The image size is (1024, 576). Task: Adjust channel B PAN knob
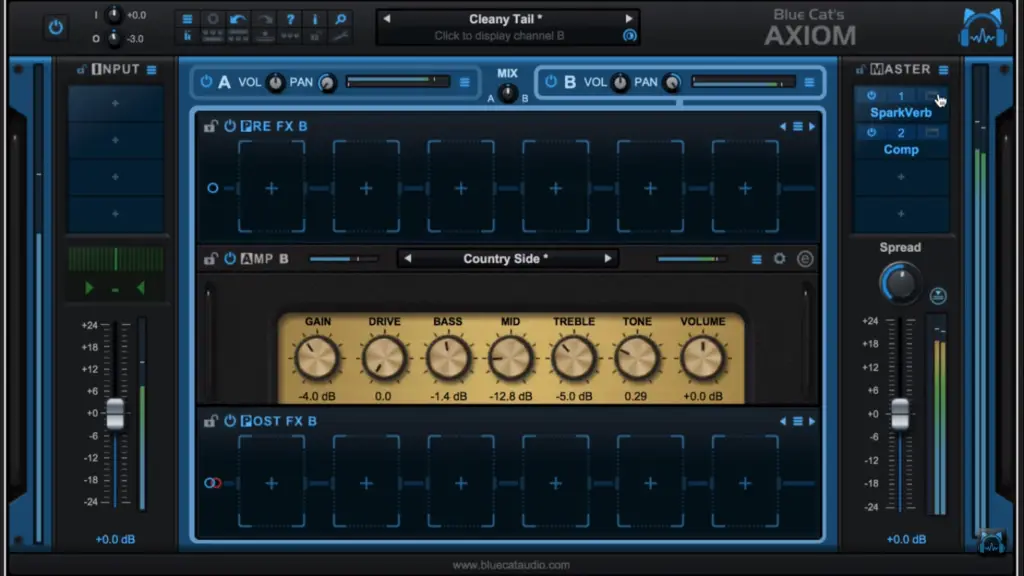672,83
